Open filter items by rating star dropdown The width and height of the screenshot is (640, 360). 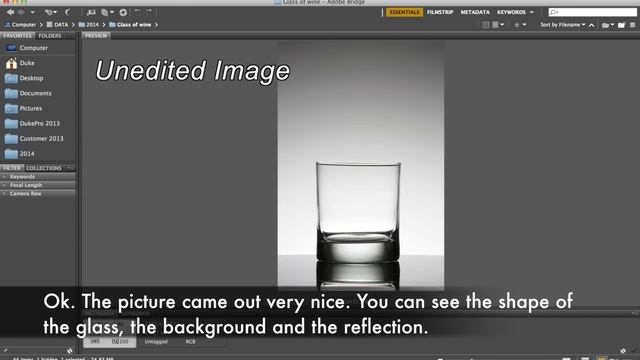coord(520,25)
